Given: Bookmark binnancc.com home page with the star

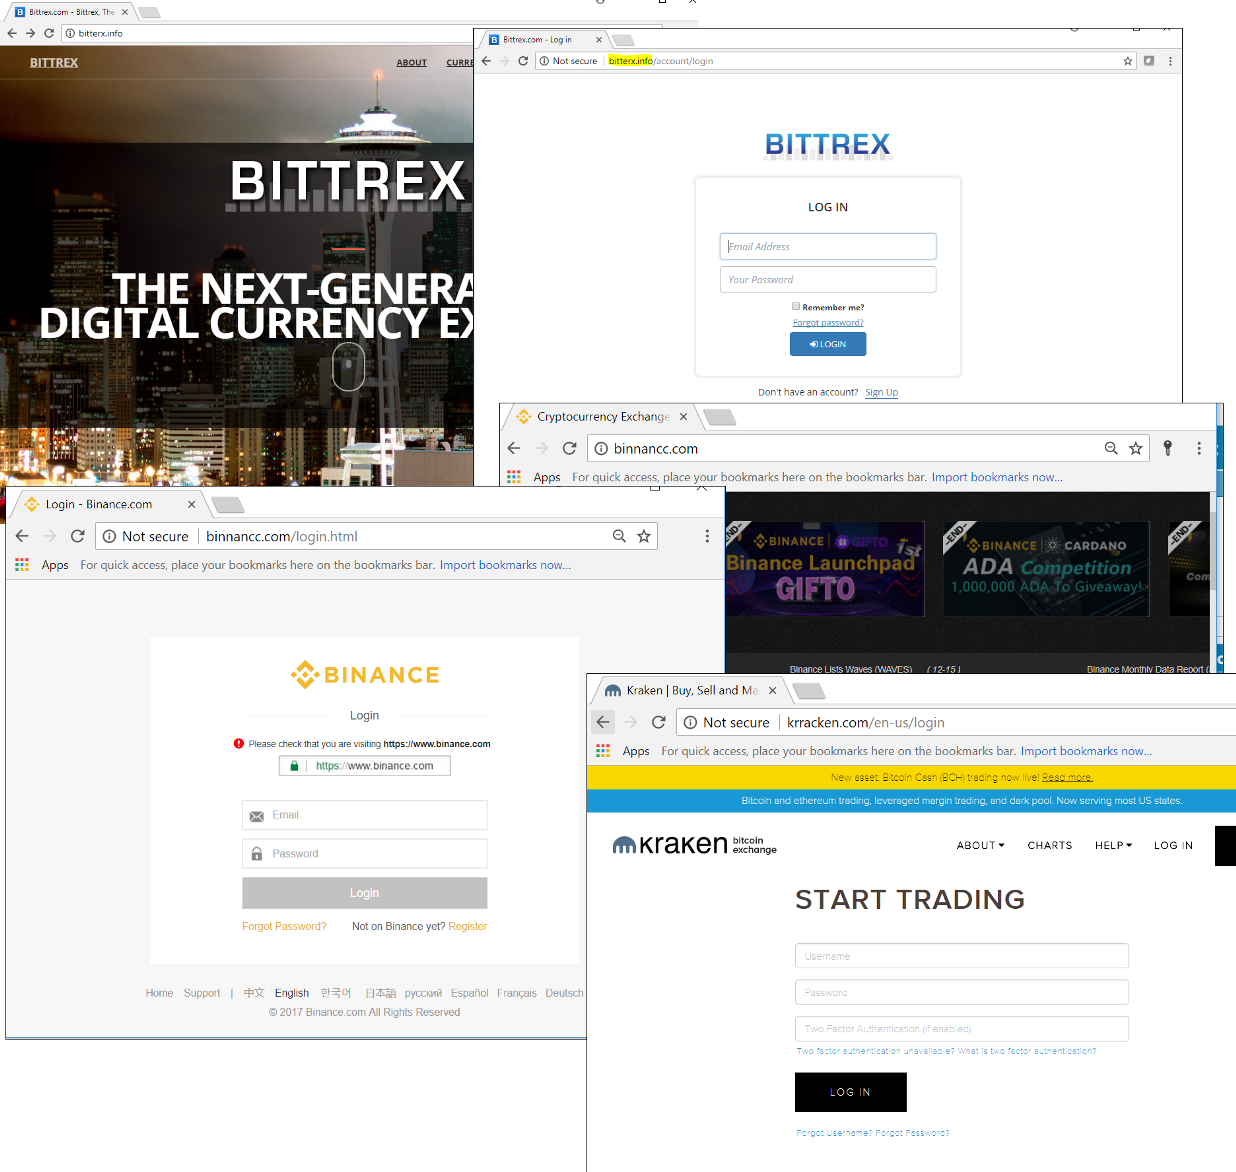Looking at the screenshot, I should [1136, 448].
